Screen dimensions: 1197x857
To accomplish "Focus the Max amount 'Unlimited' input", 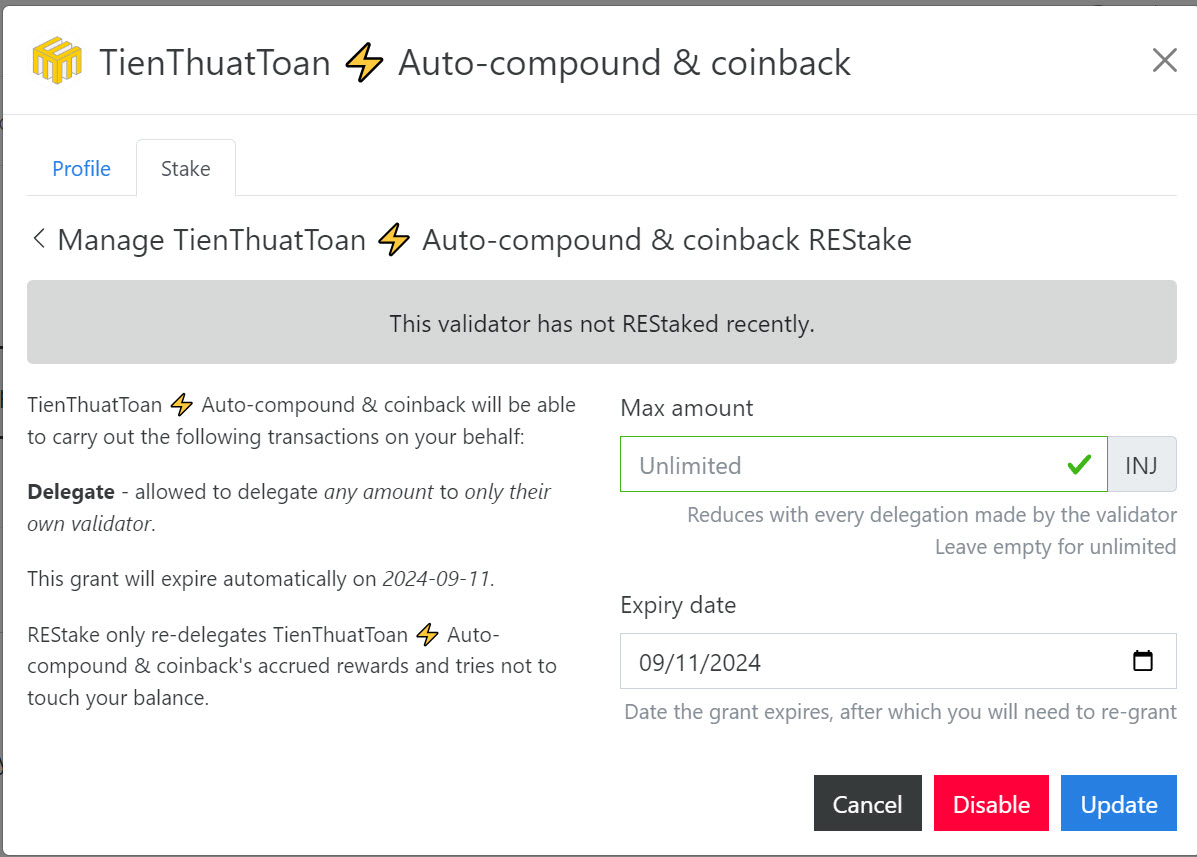I will 840,464.
